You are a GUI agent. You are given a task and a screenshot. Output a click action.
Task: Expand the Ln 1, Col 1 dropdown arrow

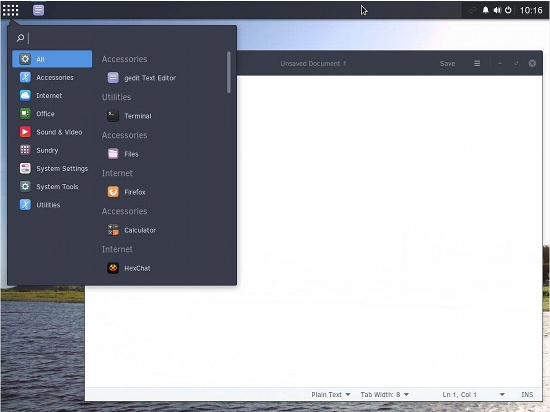pyautogui.click(x=502, y=394)
